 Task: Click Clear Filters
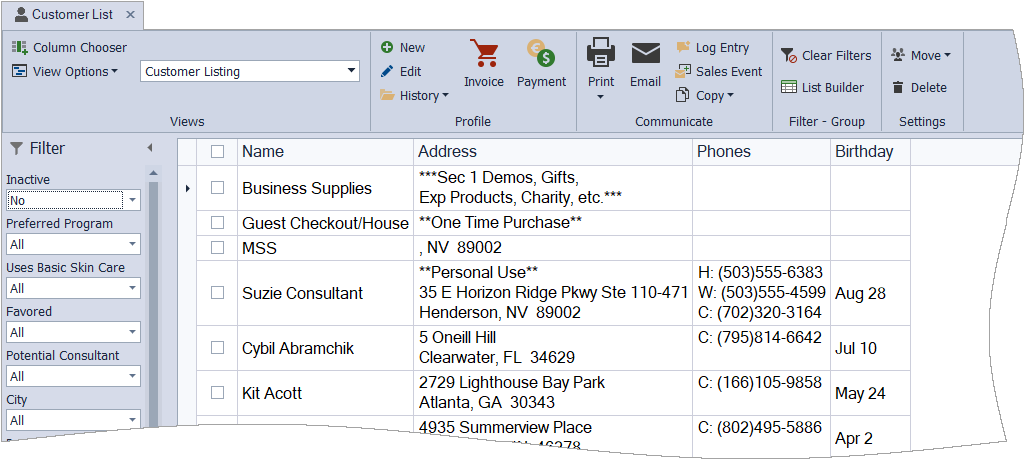[x=826, y=56]
